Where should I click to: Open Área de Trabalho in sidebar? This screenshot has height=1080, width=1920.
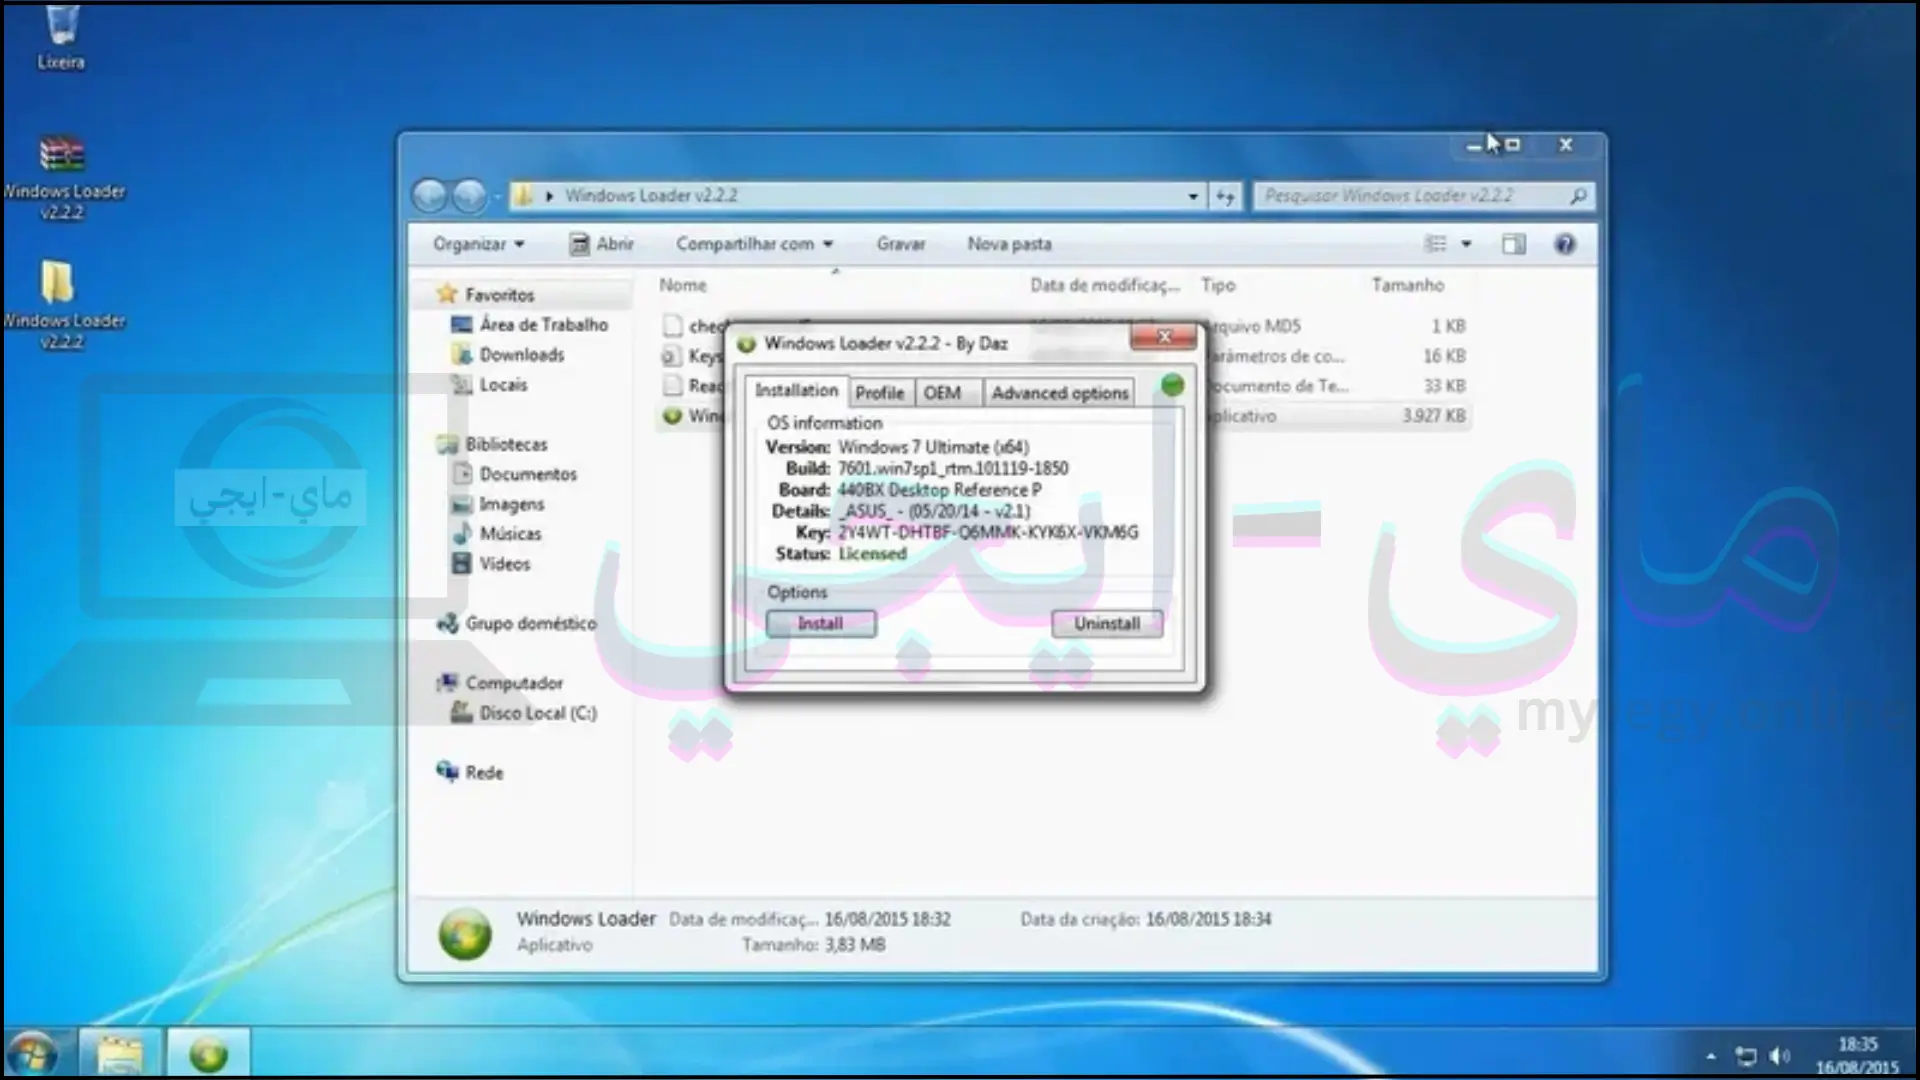coord(530,325)
